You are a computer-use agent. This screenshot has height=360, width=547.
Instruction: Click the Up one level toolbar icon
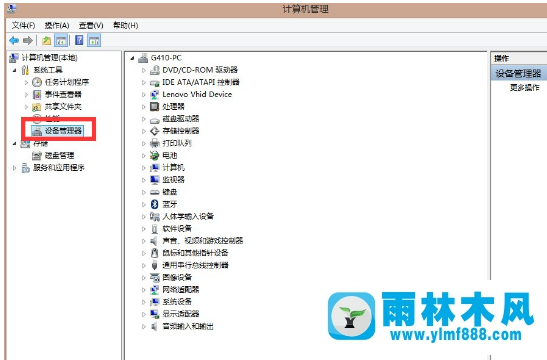(x=46, y=41)
